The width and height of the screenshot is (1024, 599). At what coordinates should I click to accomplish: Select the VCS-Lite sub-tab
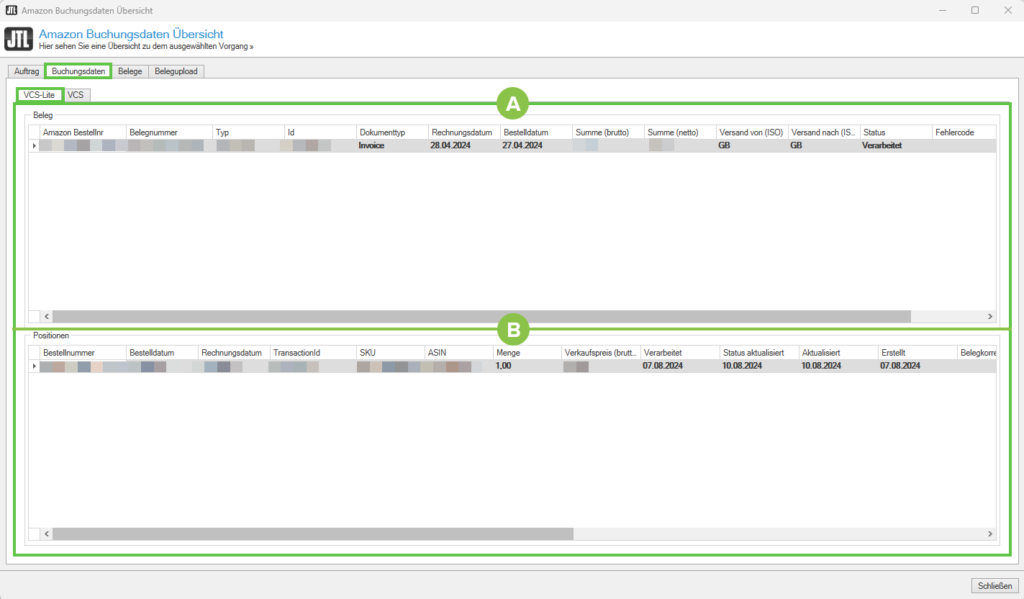click(x=40, y=94)
